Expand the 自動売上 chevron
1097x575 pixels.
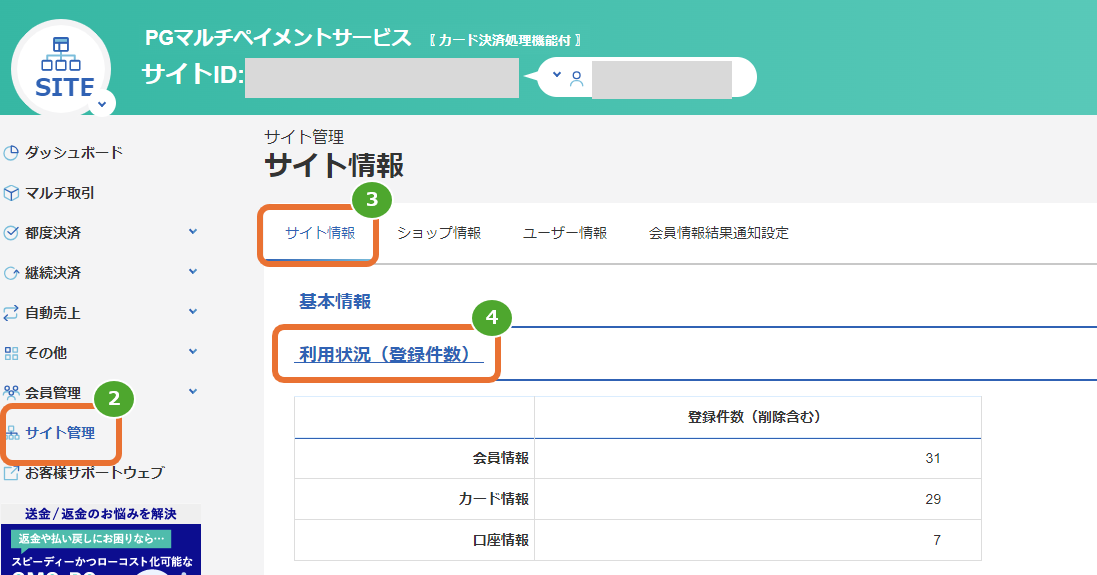click(x=193, y=311)
